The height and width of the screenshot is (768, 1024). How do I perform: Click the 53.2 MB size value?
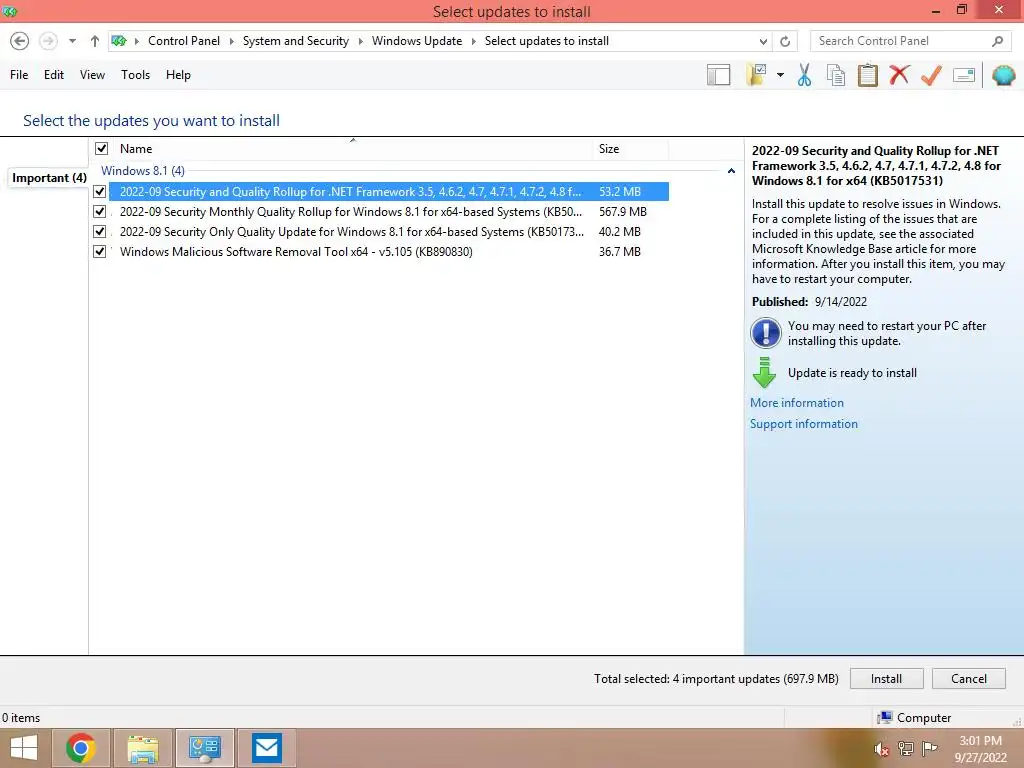620,192
